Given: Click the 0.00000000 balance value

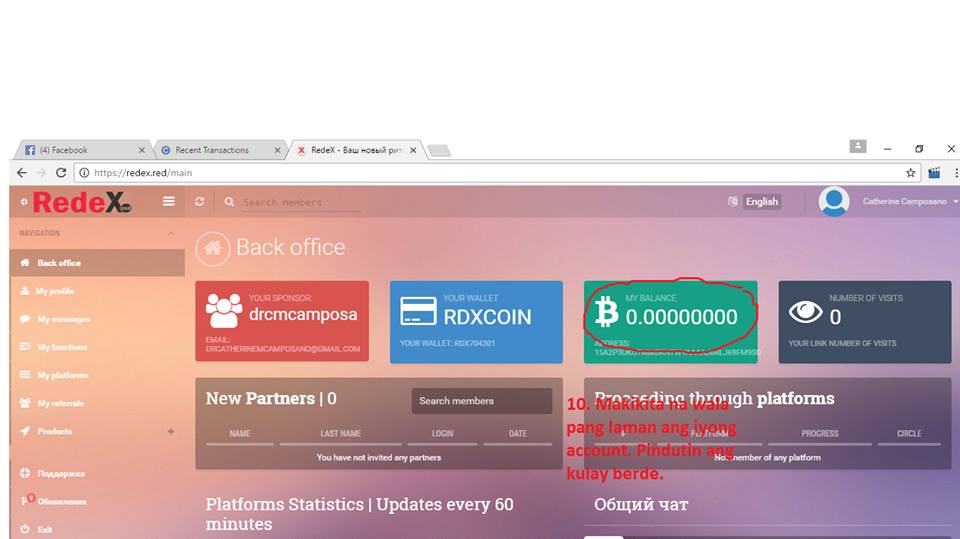Looking at the screenshot, I should pos(681,317).
